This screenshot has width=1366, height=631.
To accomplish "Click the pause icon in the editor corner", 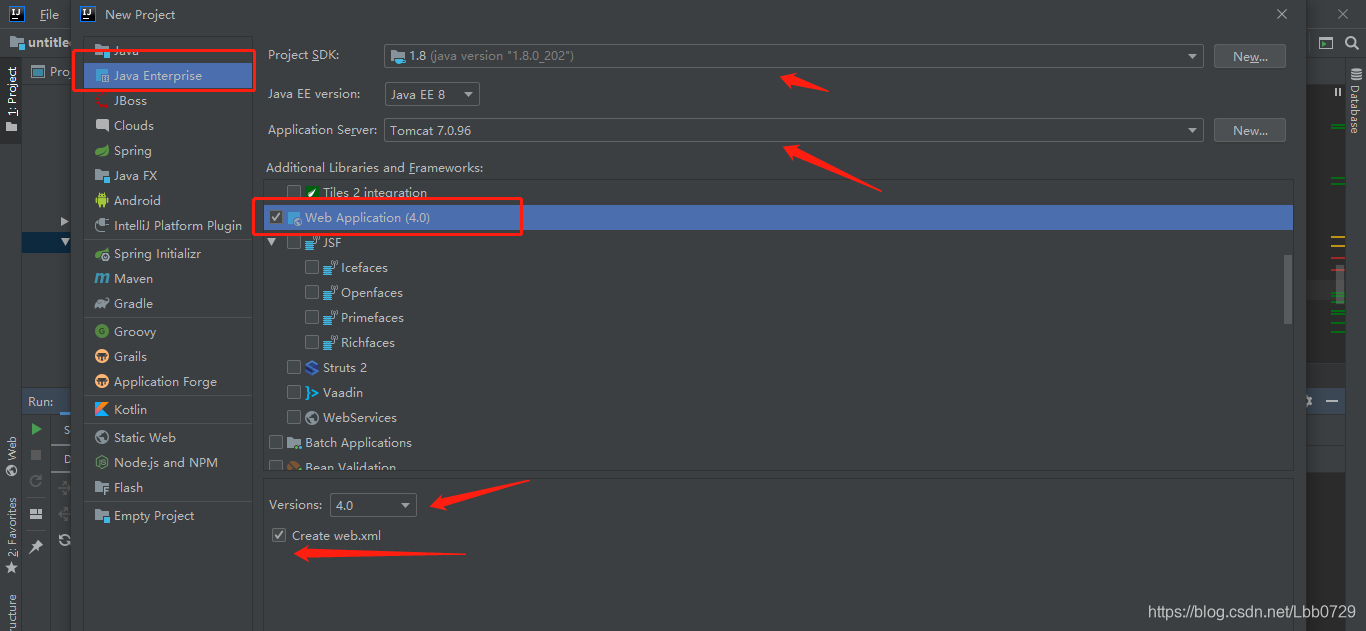I will (x=1338, y=91).
